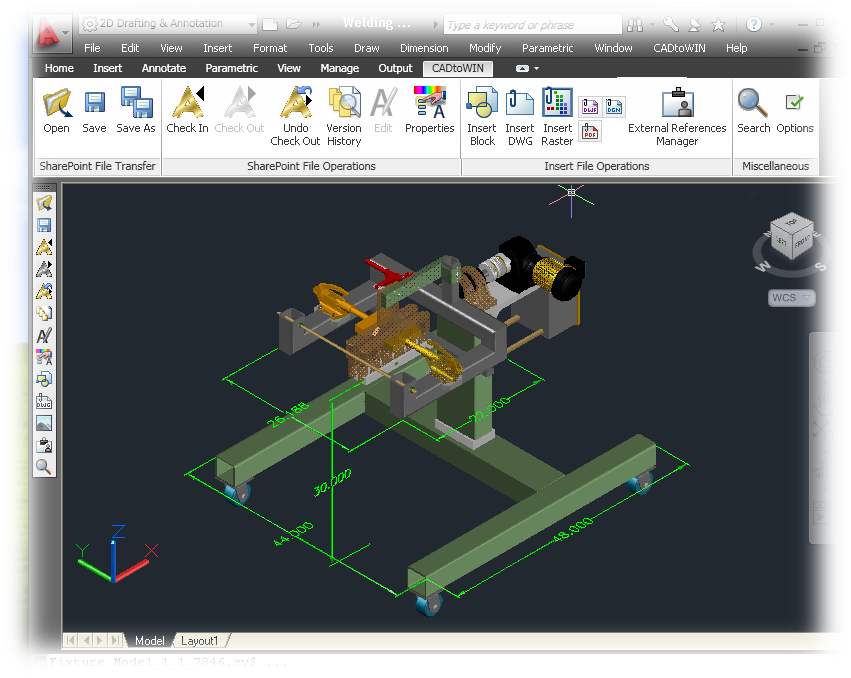This screenshot has height=678, width=851.
Task: Click Version History icon in the left toolbar
Action: (44, 313)
